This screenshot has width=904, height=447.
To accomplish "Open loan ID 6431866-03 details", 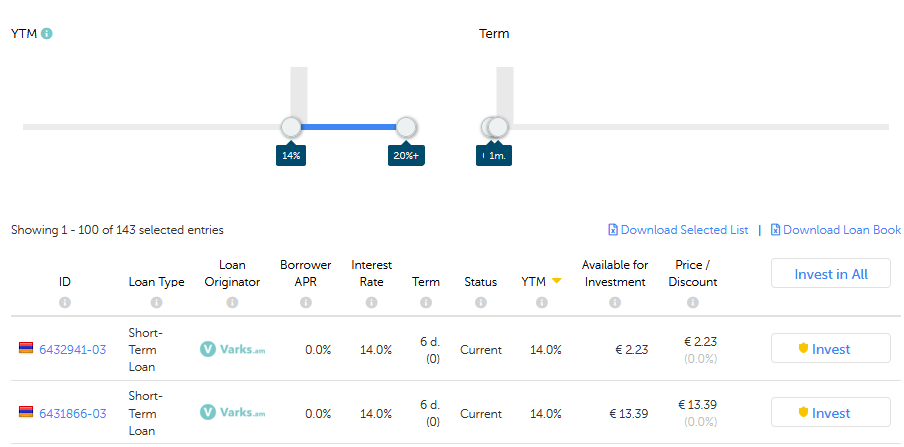I will pos(72,414).
